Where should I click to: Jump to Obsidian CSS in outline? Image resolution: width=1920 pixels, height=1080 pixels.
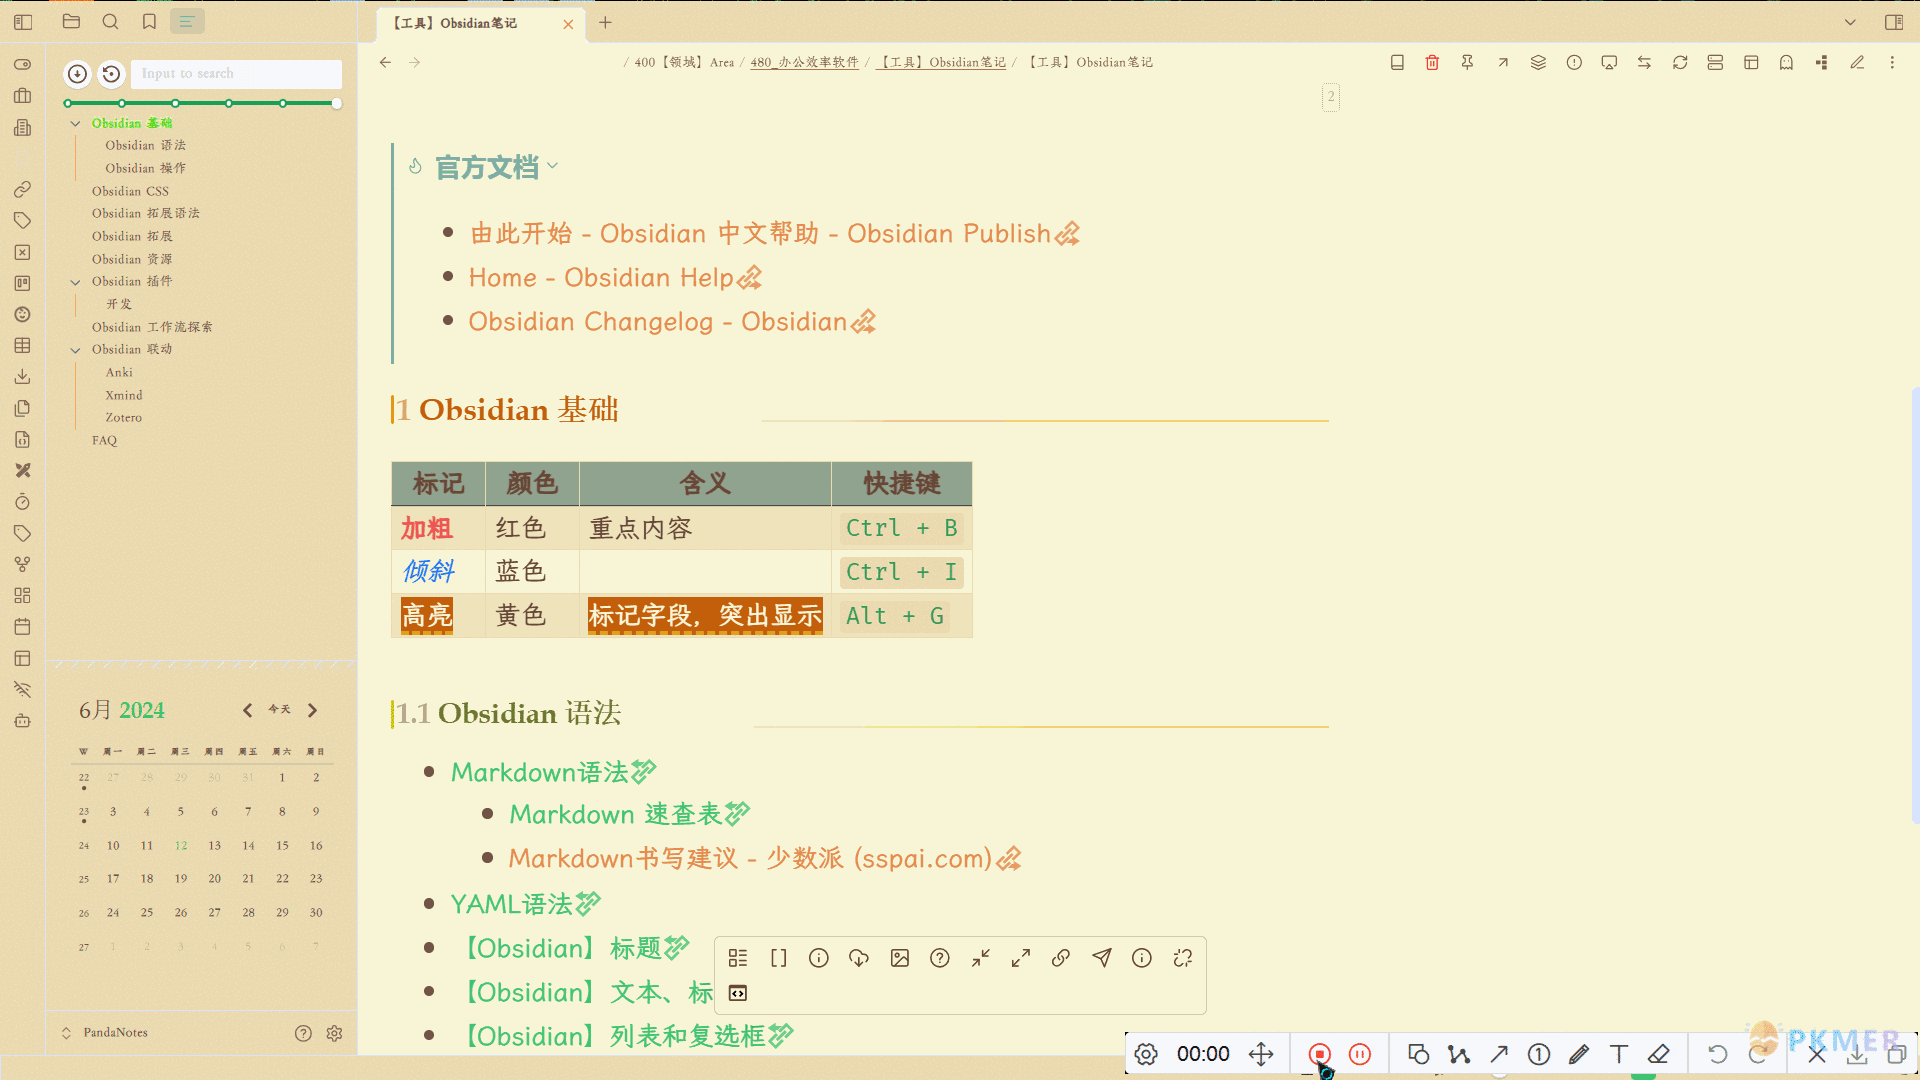[130, 191]
